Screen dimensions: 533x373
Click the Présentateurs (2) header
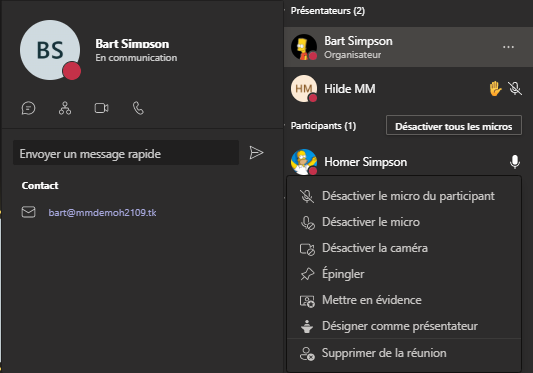(x=328, y=11)
